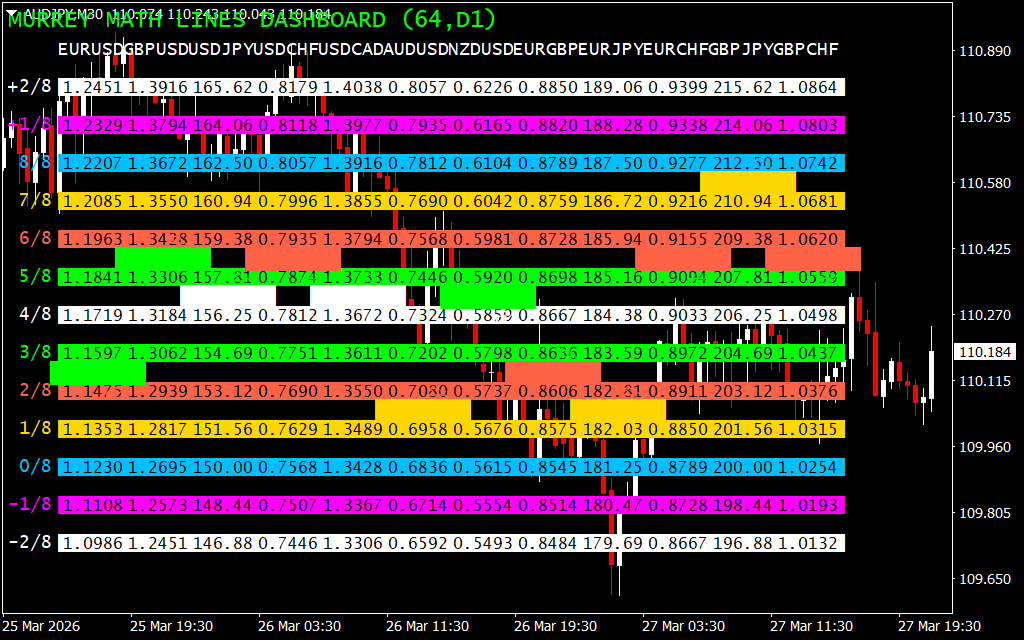Image resolution: width=1024 pixels, height=640 pixels.
Task: Click the 4/8 row label
Action: (x=35, y=314)
